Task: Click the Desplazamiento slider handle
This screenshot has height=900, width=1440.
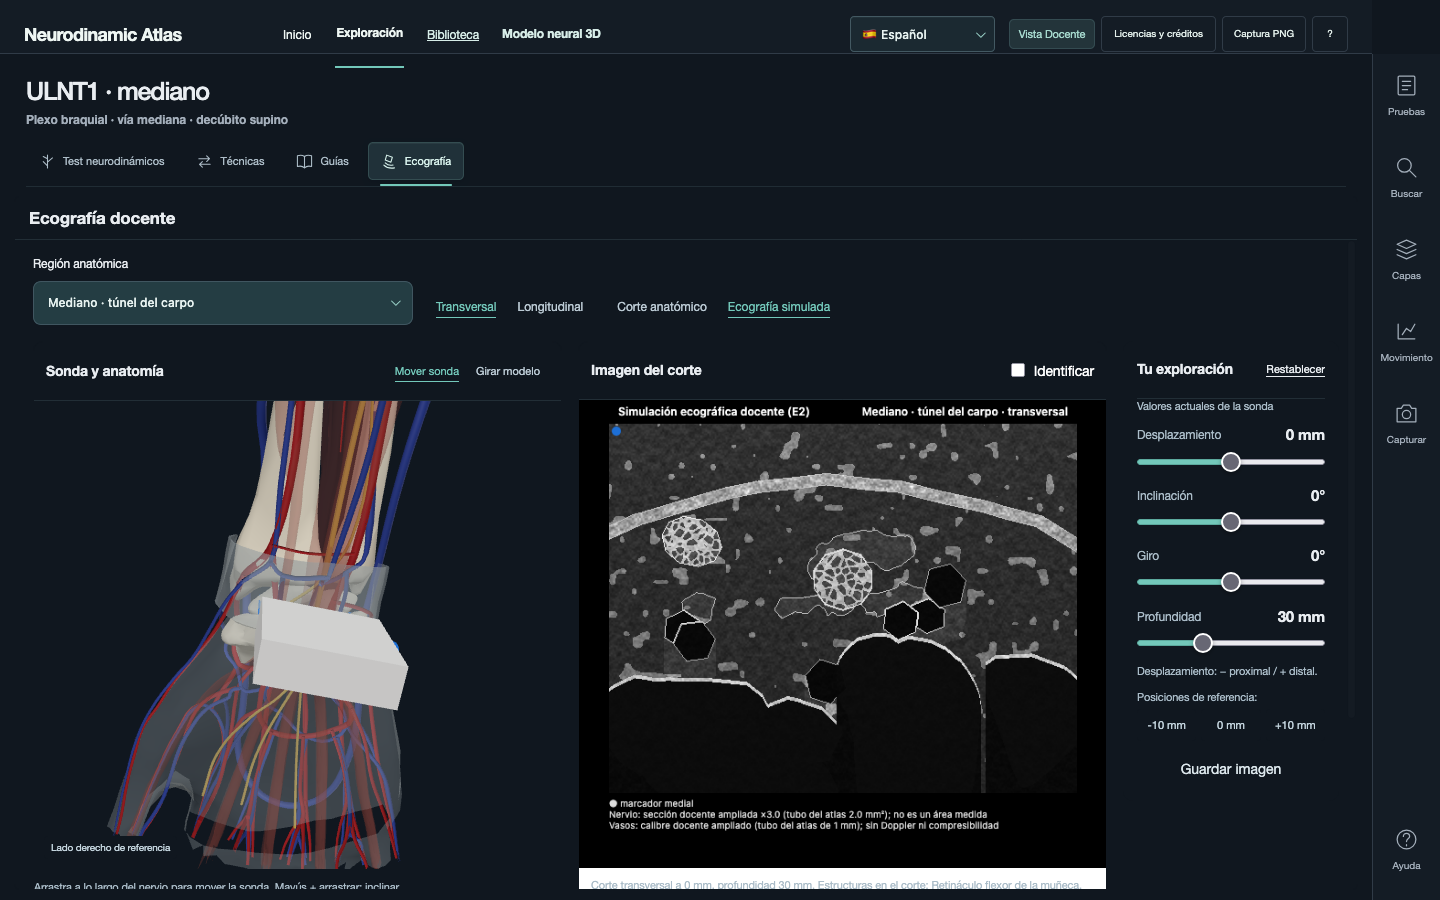Action: point(1231,462)
